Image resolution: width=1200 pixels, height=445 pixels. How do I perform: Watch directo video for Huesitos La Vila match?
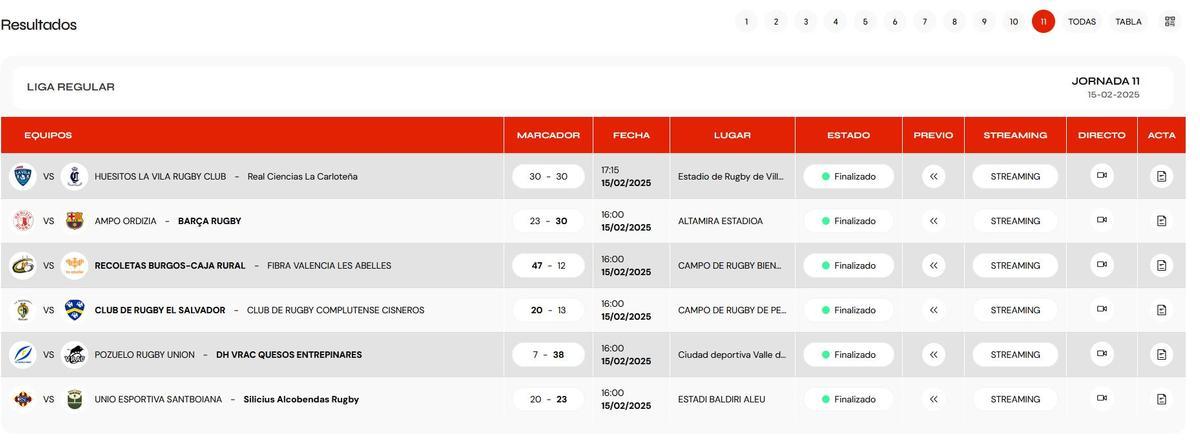1102,175
